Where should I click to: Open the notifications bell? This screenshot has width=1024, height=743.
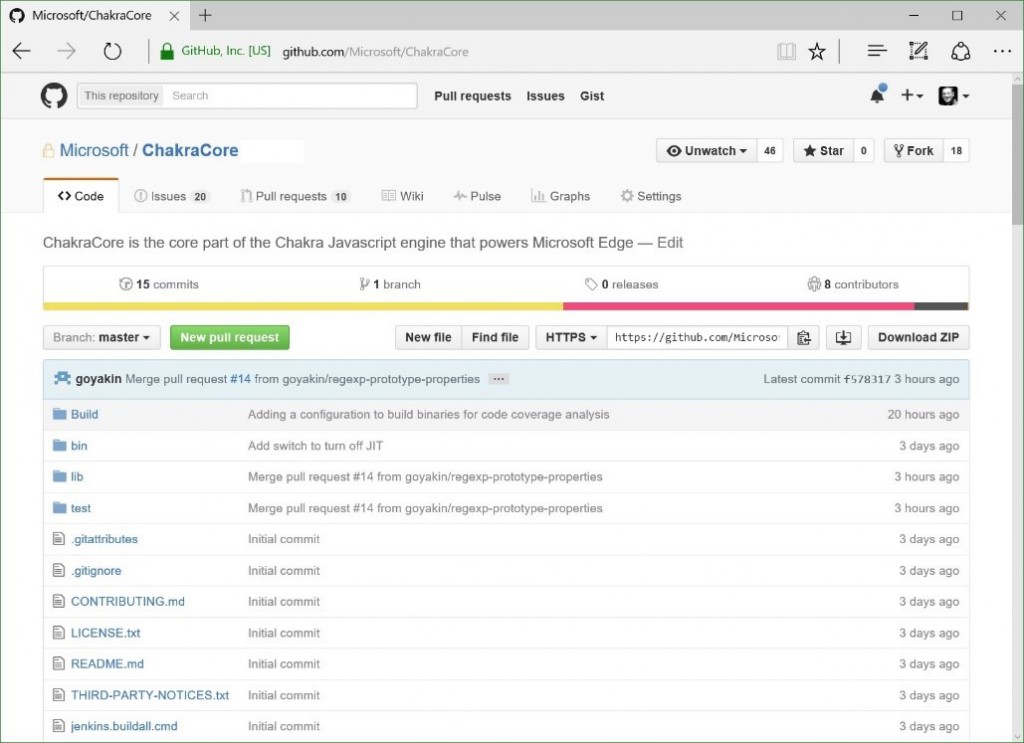tap(876, 95)
